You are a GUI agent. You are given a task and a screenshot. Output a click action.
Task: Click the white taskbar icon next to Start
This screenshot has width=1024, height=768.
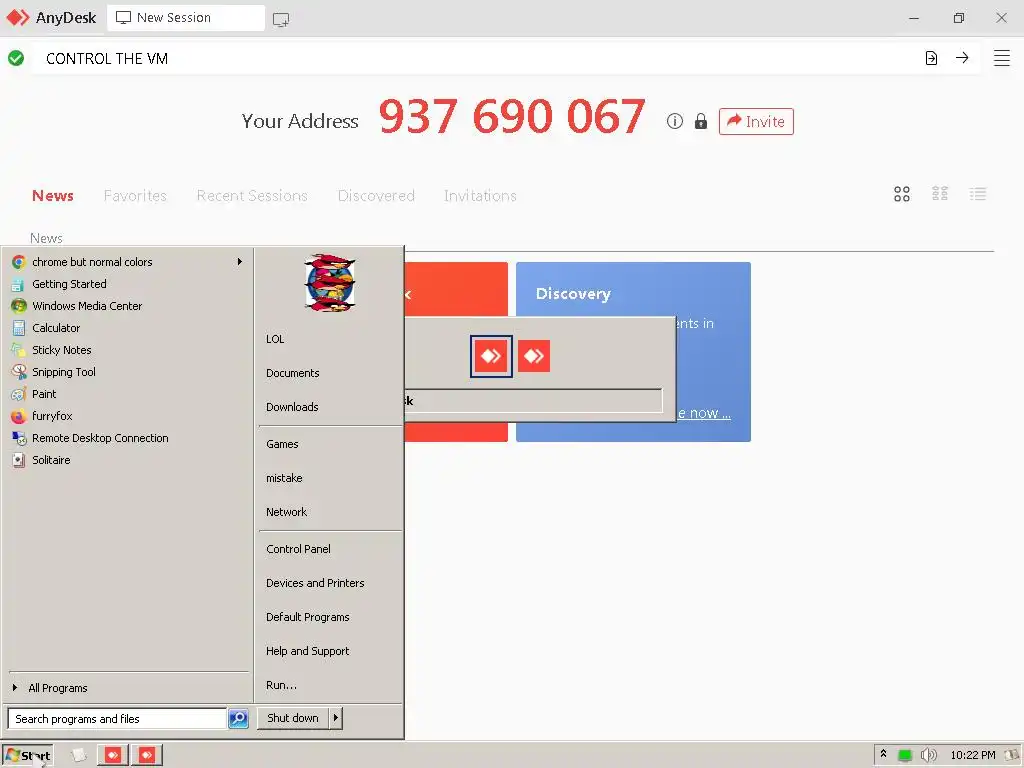(x=78, y=756)
